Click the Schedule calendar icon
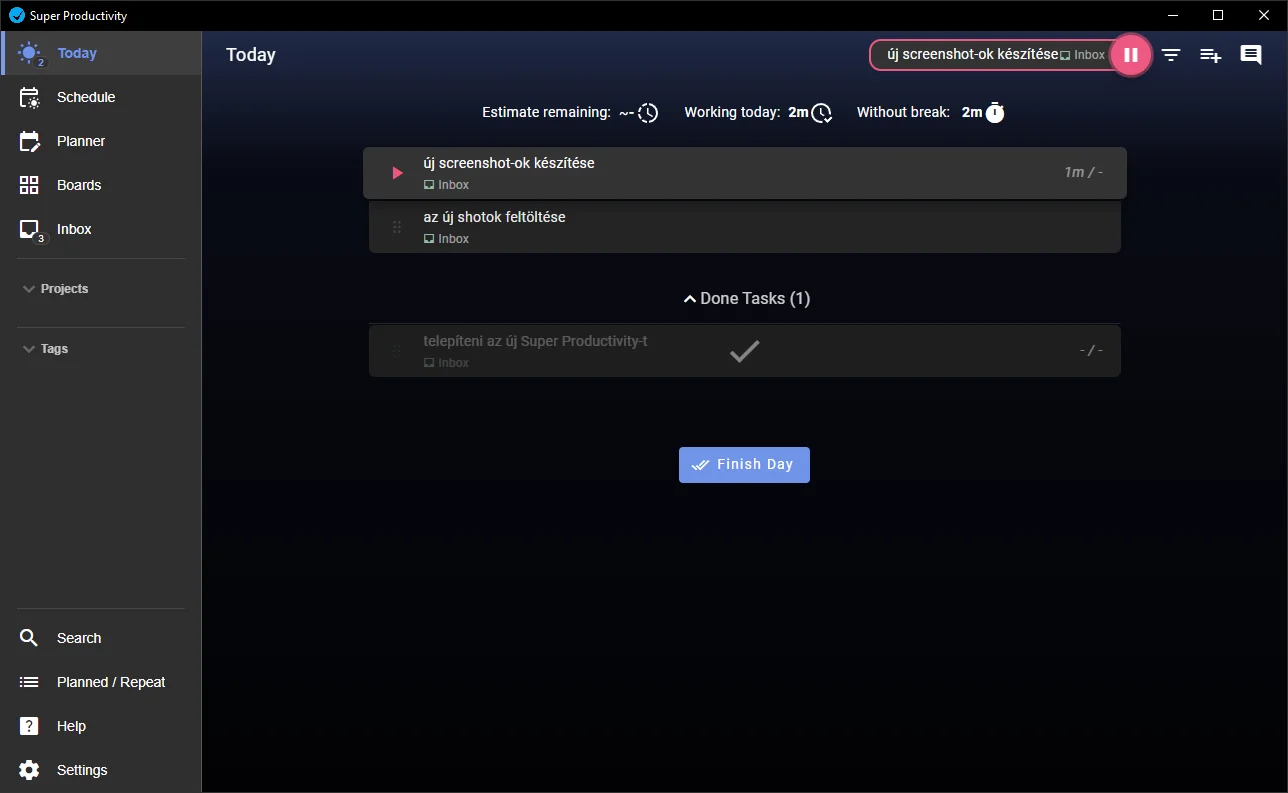The height and width of the screenshot is (793, 1288). click(30, 97)
